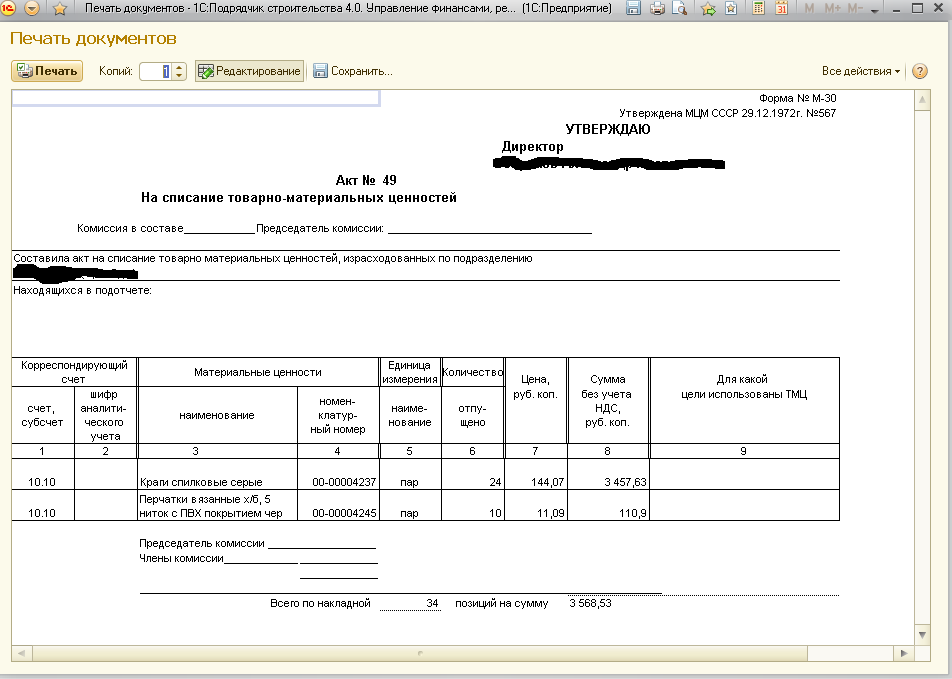
Task: Select the 'Всего по накладной' text
Action: coord(320,604)
